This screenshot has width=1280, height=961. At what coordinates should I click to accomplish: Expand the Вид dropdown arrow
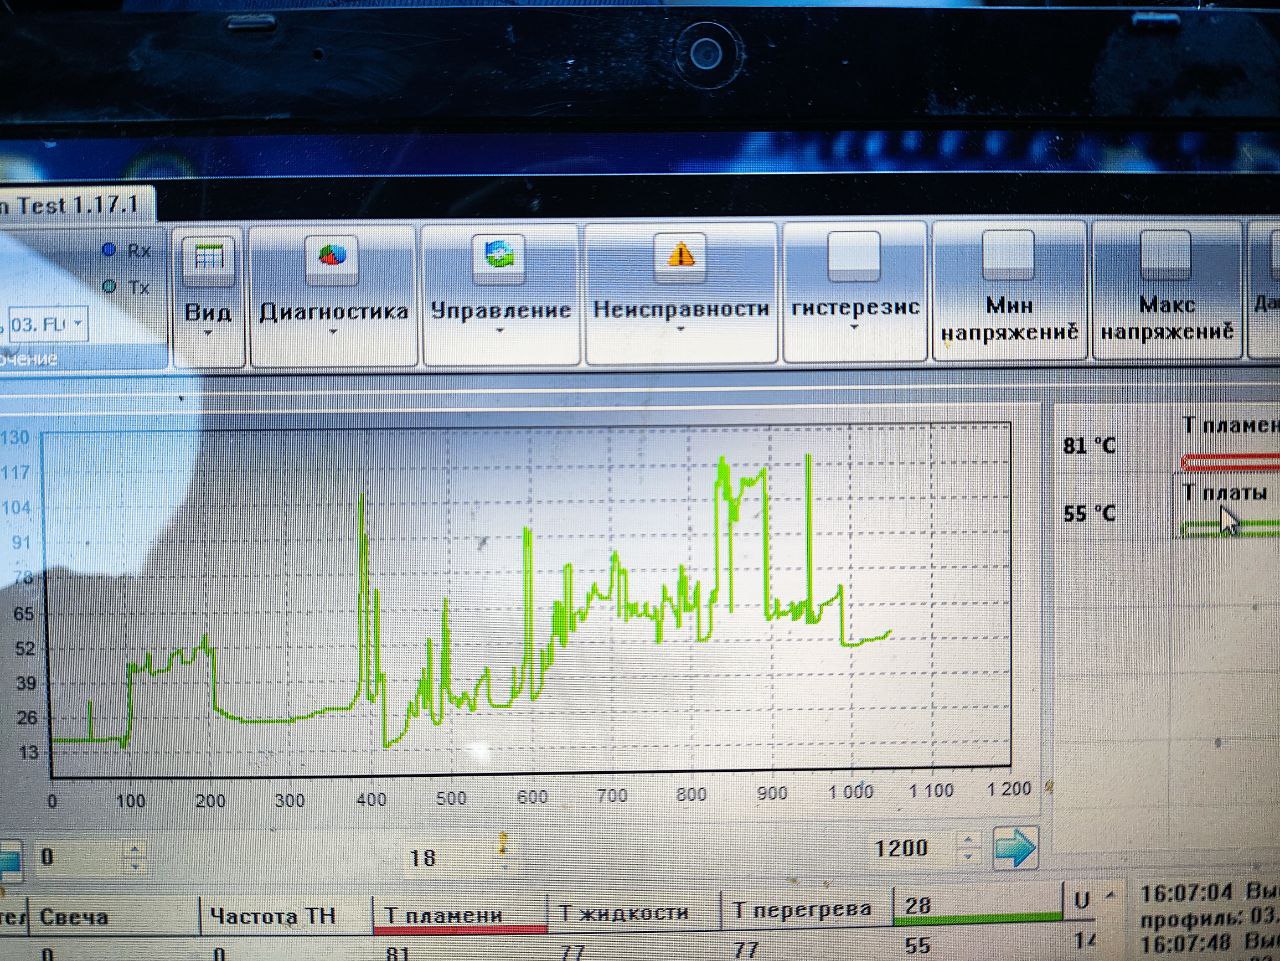pyautogui.click(x=208, y=333)
